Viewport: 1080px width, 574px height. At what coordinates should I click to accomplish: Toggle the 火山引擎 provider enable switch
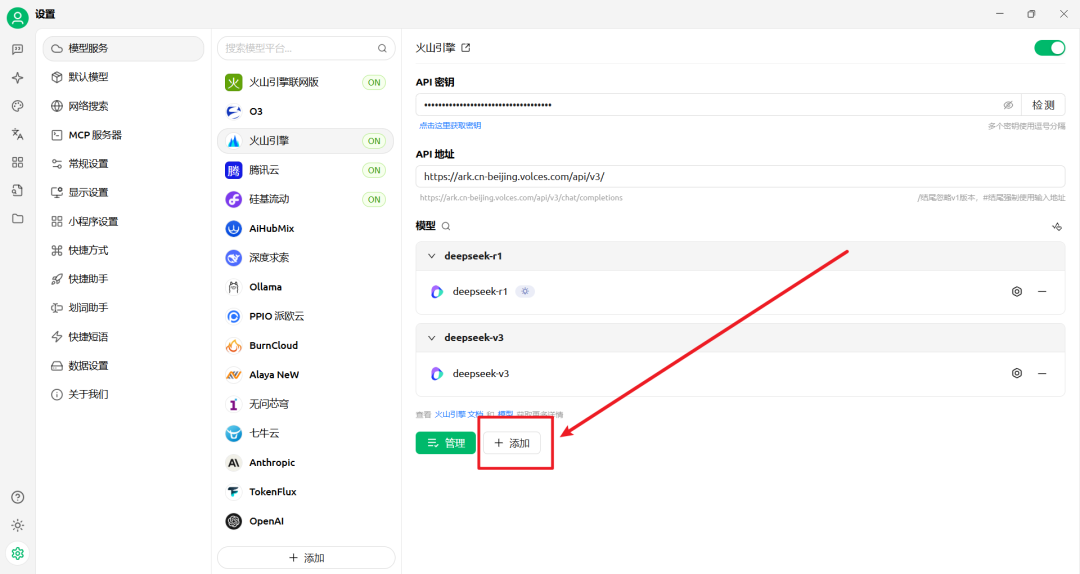tap(1050, 48)
